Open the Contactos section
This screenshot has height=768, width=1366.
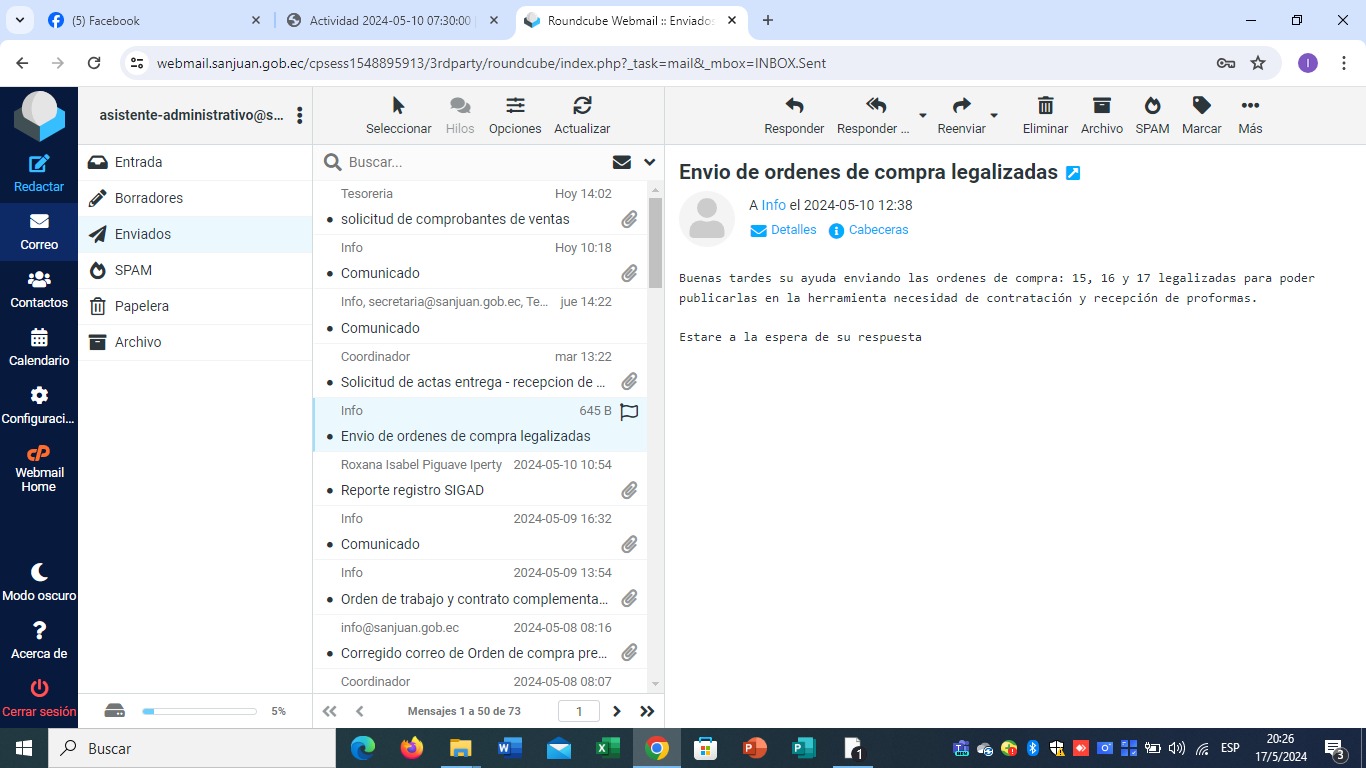pos(39,281)
